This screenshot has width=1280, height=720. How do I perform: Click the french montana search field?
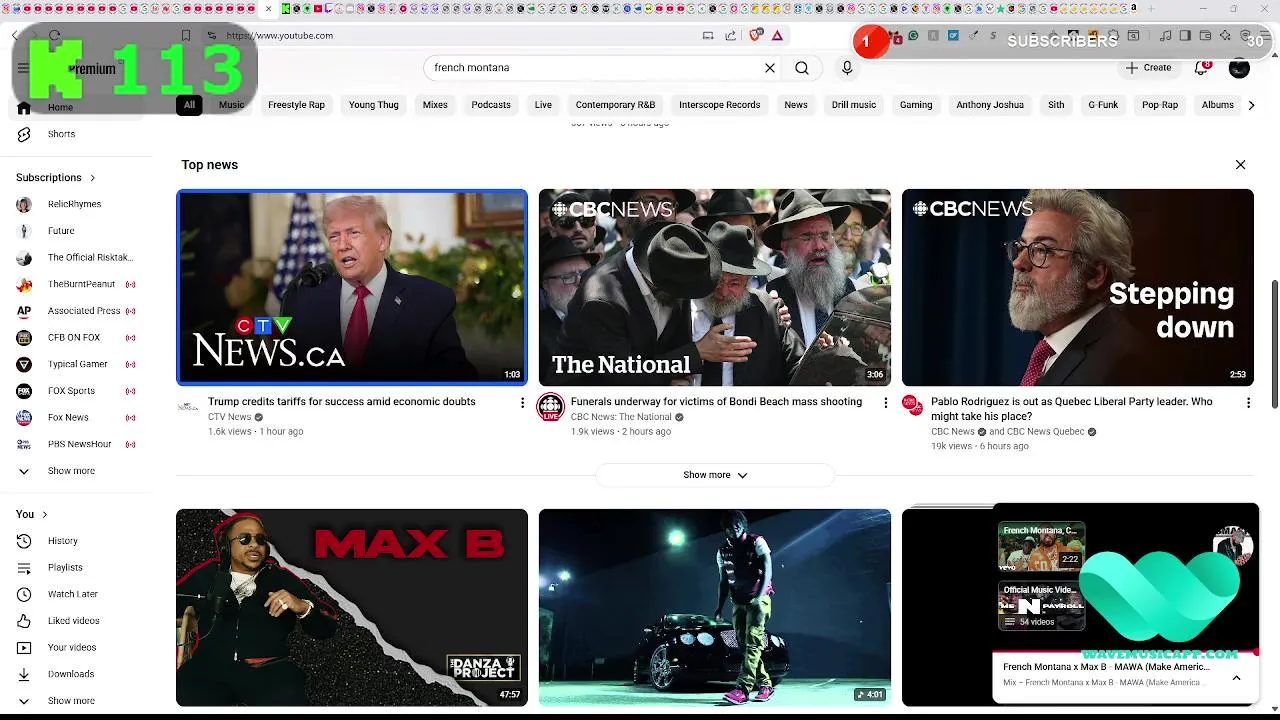click(x=595, y=68)
